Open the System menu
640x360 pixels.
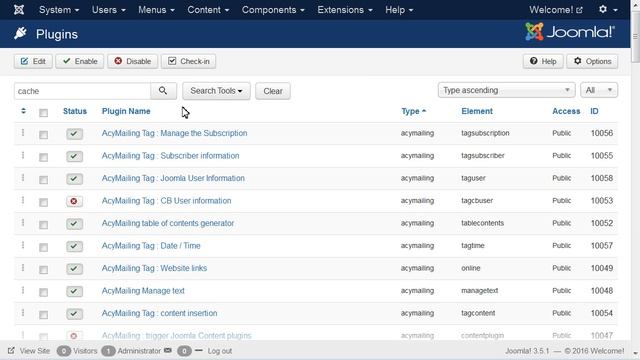click(x=59, y=9)
